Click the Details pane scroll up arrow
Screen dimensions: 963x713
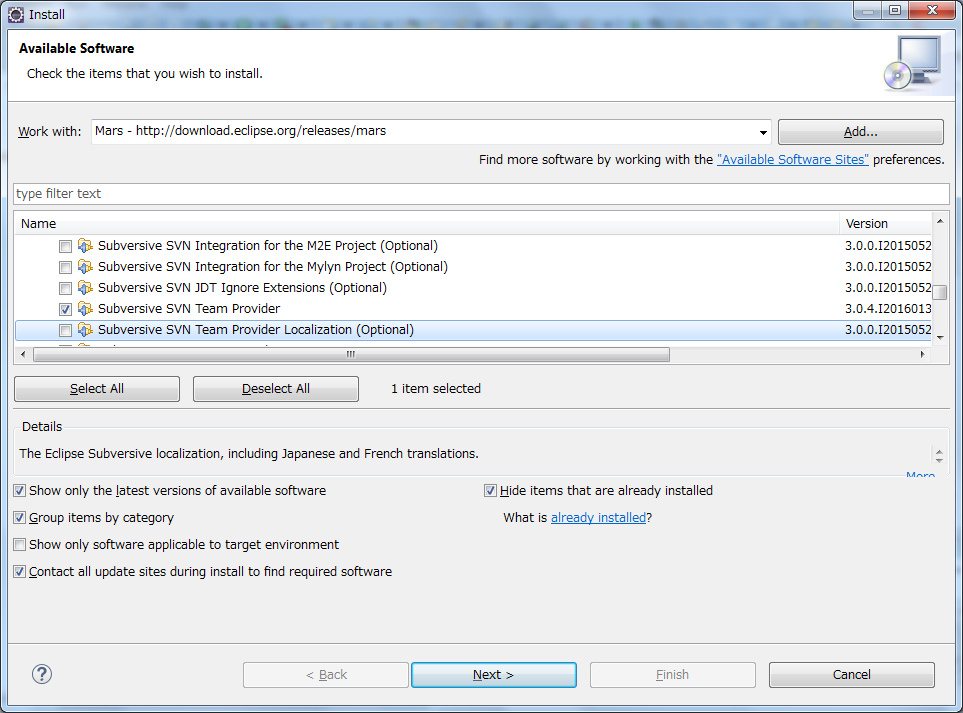pos(939,451)
